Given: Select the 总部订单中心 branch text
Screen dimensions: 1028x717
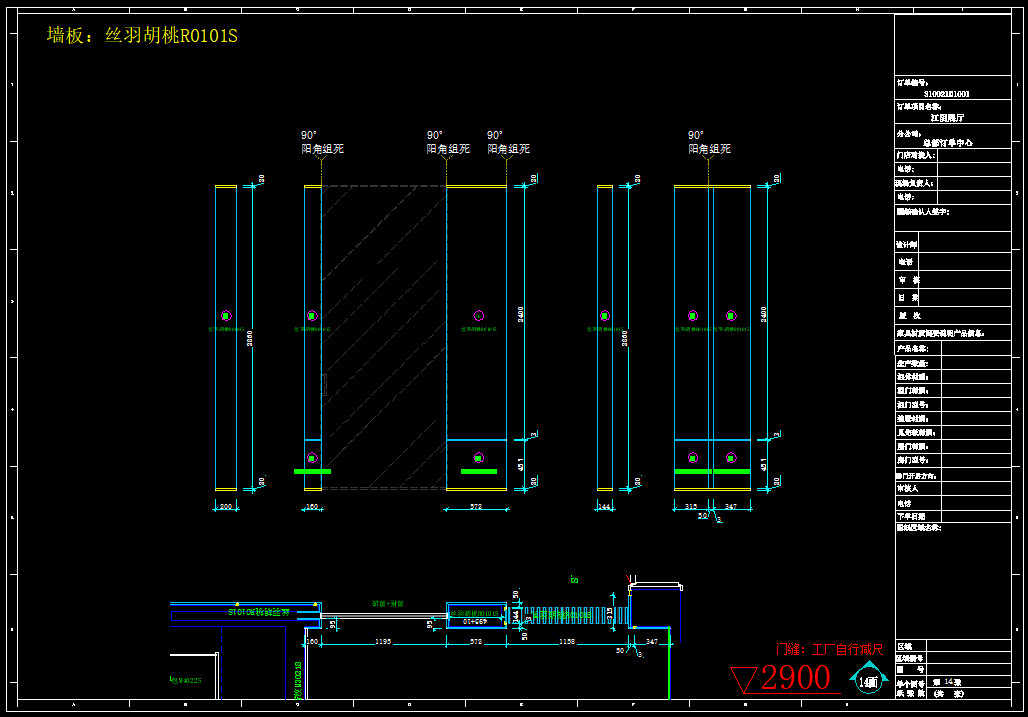Looking at the screenshot, I should click(948, 142).
